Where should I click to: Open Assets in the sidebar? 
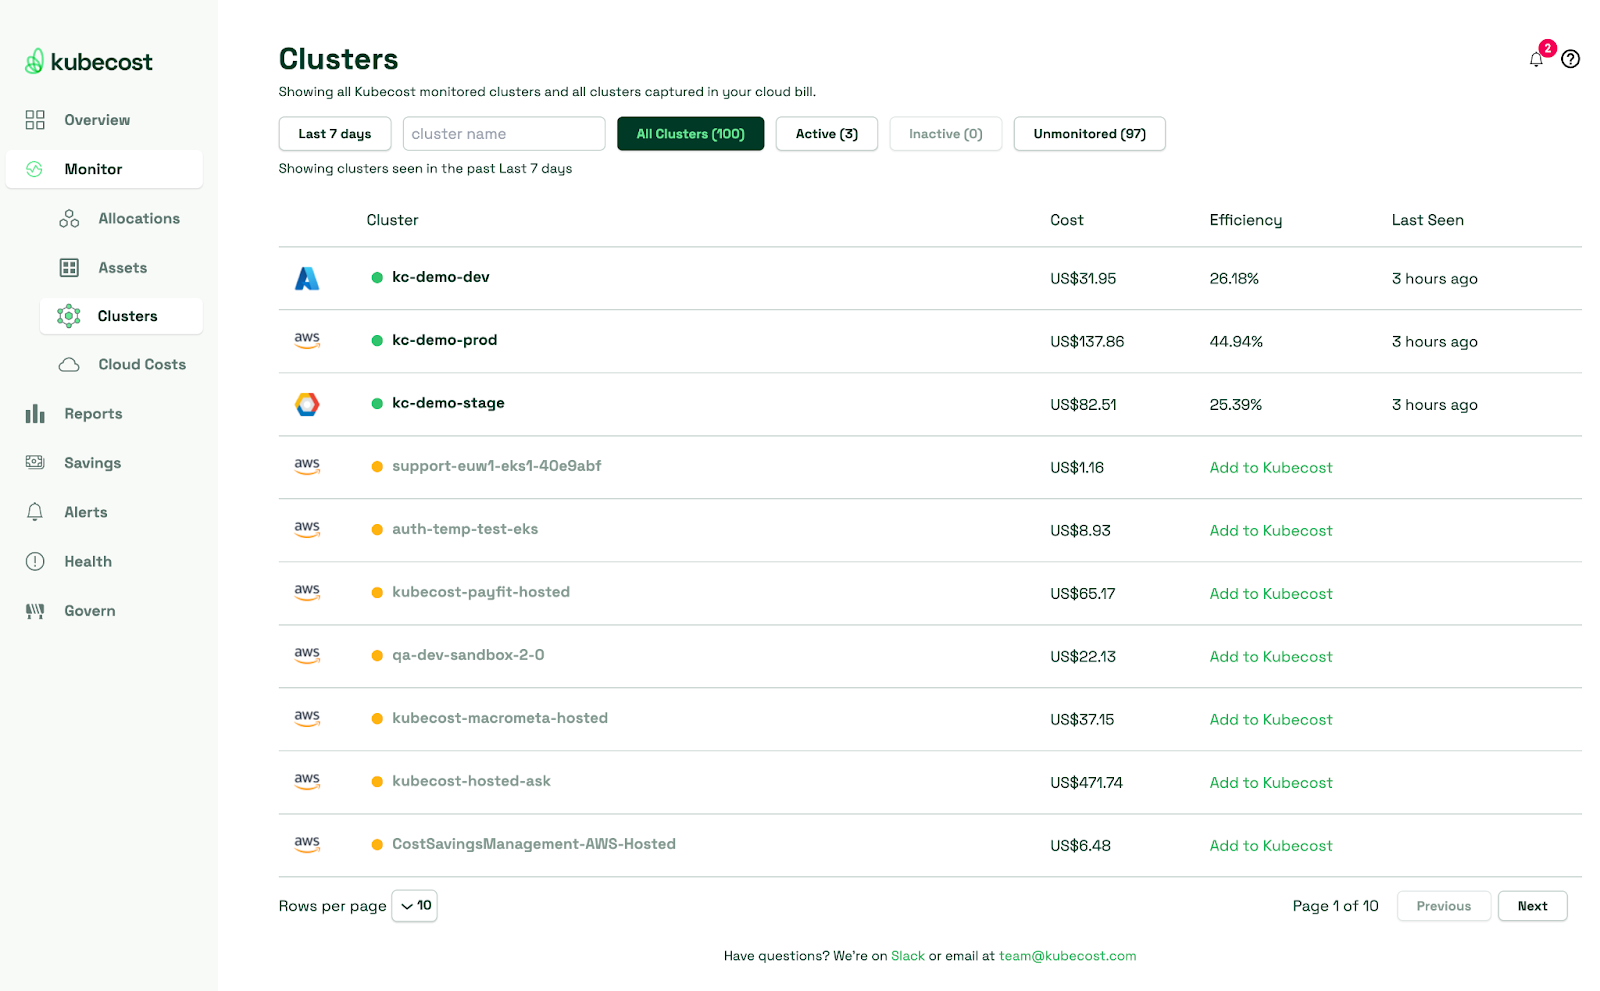tap(122, 268)
